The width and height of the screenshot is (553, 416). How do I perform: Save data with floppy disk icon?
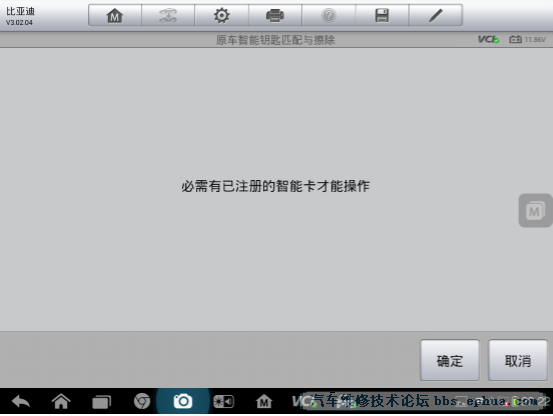382,16
